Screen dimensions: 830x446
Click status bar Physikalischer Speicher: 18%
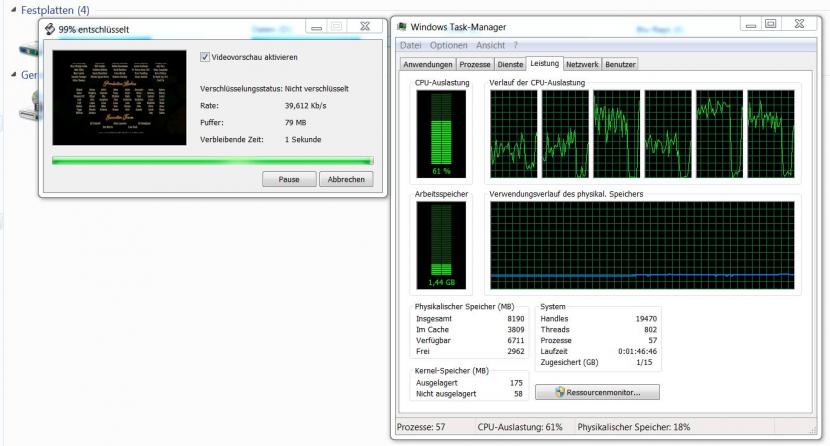click(x=634, y=427)
